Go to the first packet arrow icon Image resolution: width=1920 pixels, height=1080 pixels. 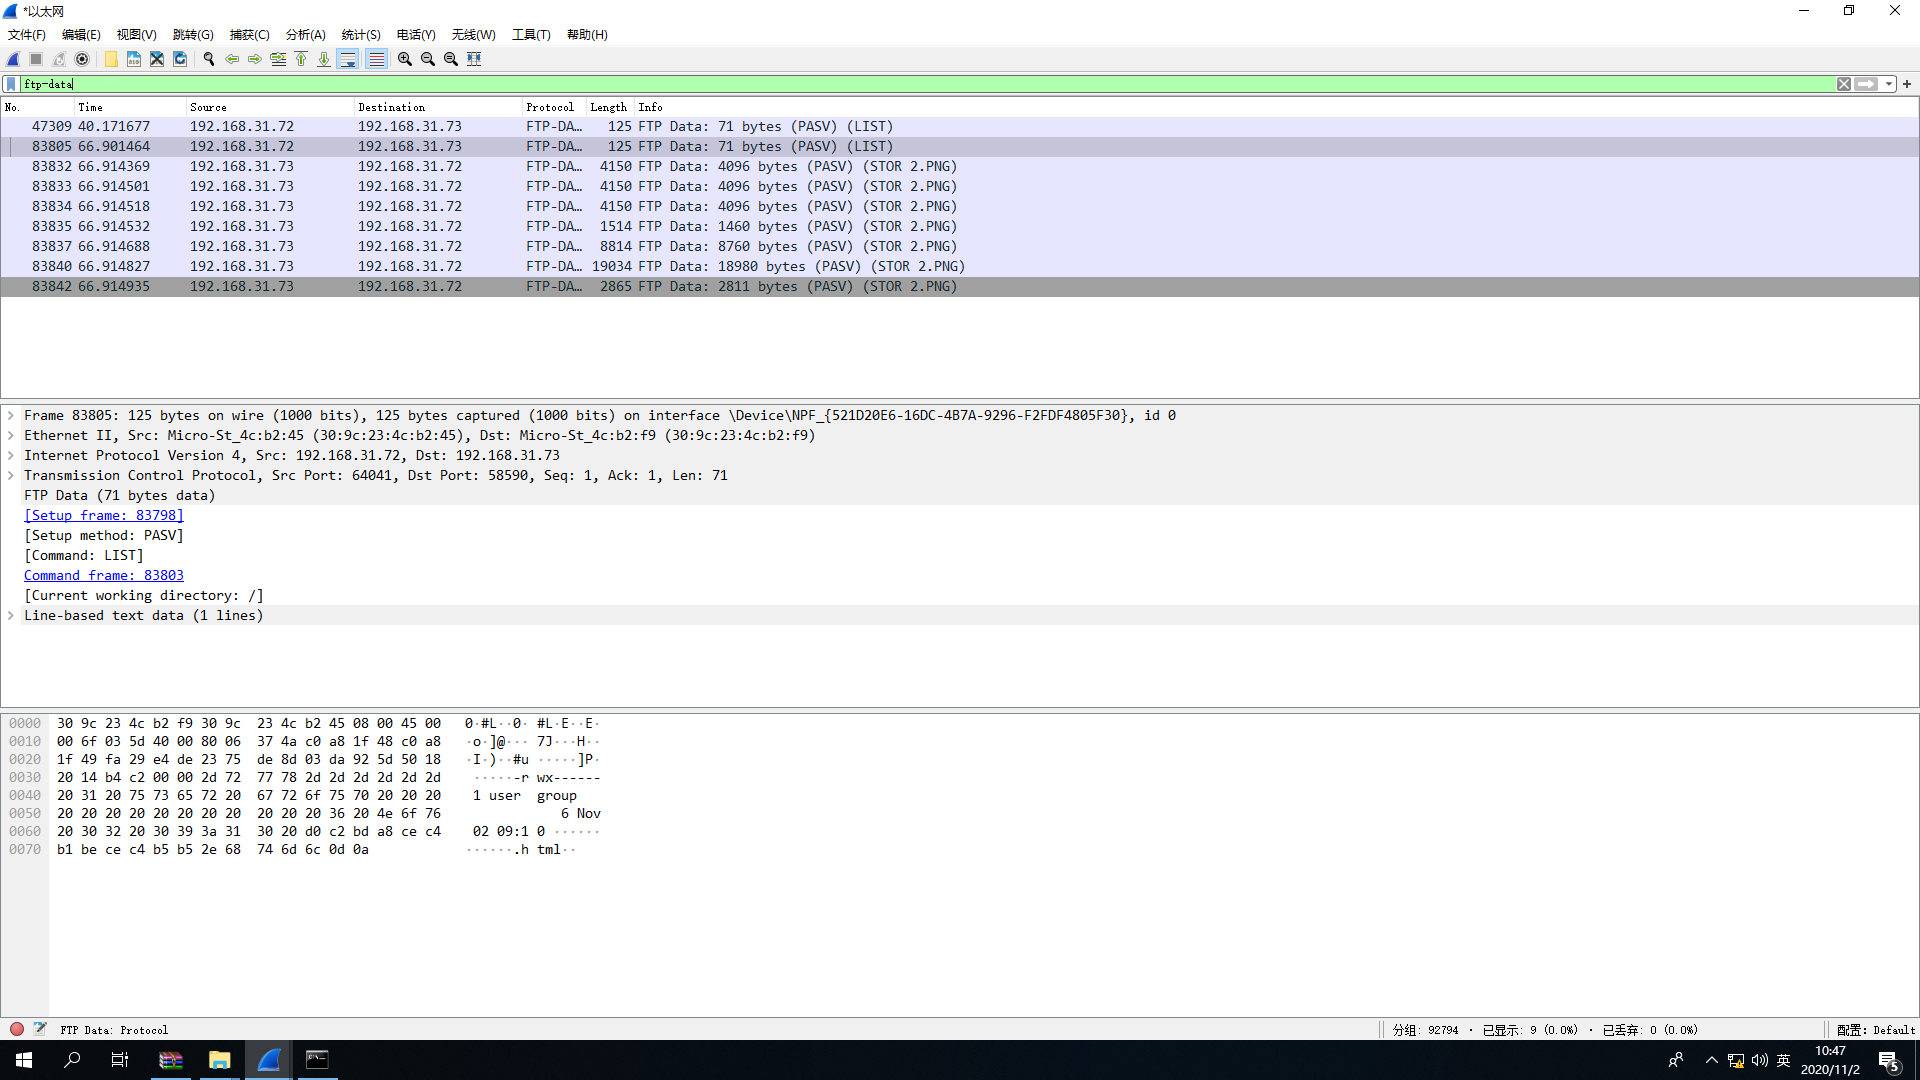click(301, 59)
